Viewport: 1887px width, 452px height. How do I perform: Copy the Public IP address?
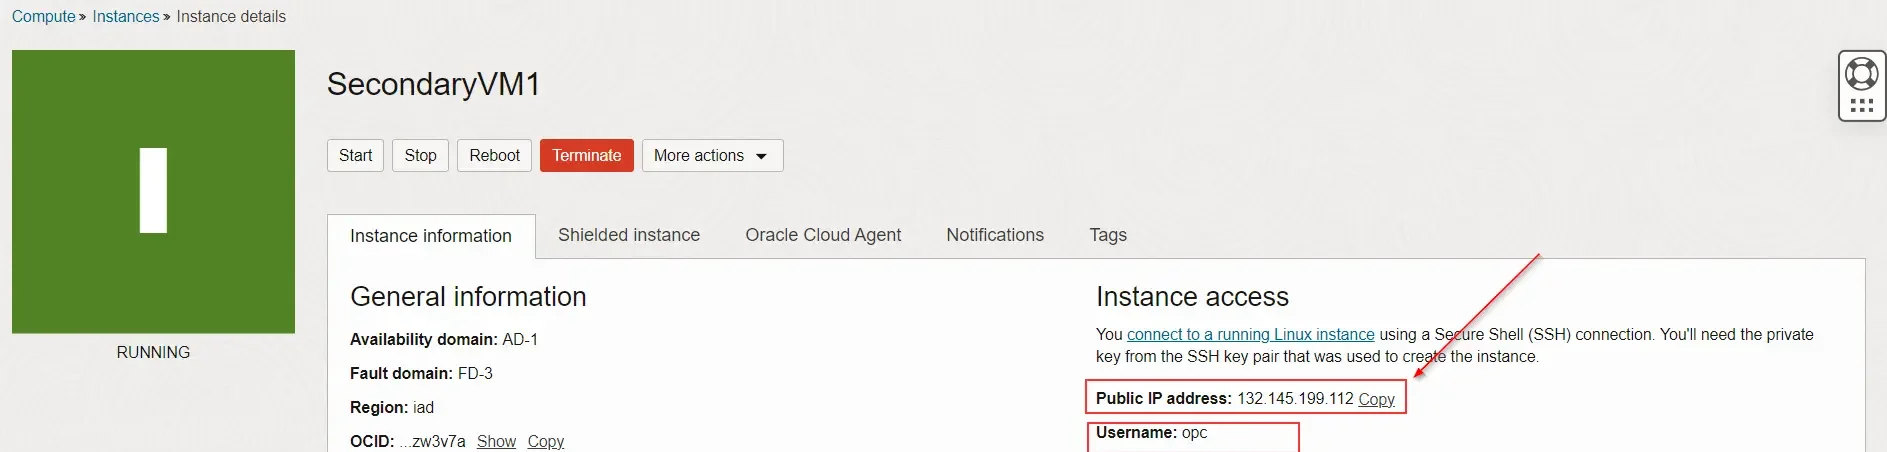[1376, 399]
